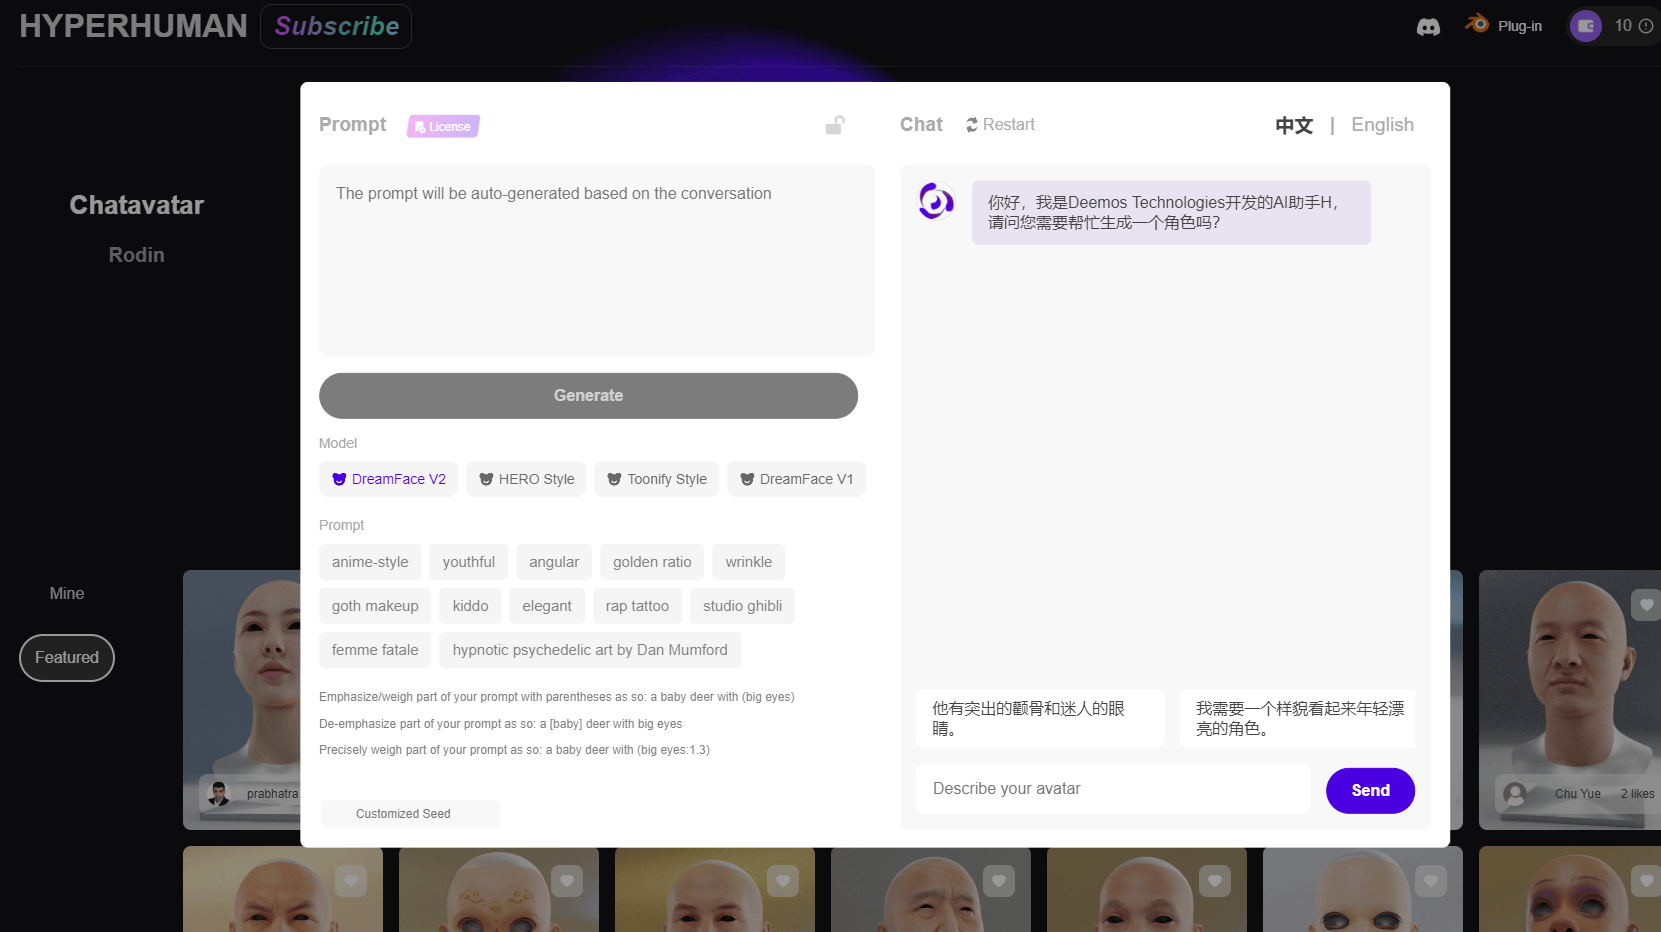Select the HERO Style model
The height and width of the screenshot is (932, 1661).
click(x=526, y=479)
